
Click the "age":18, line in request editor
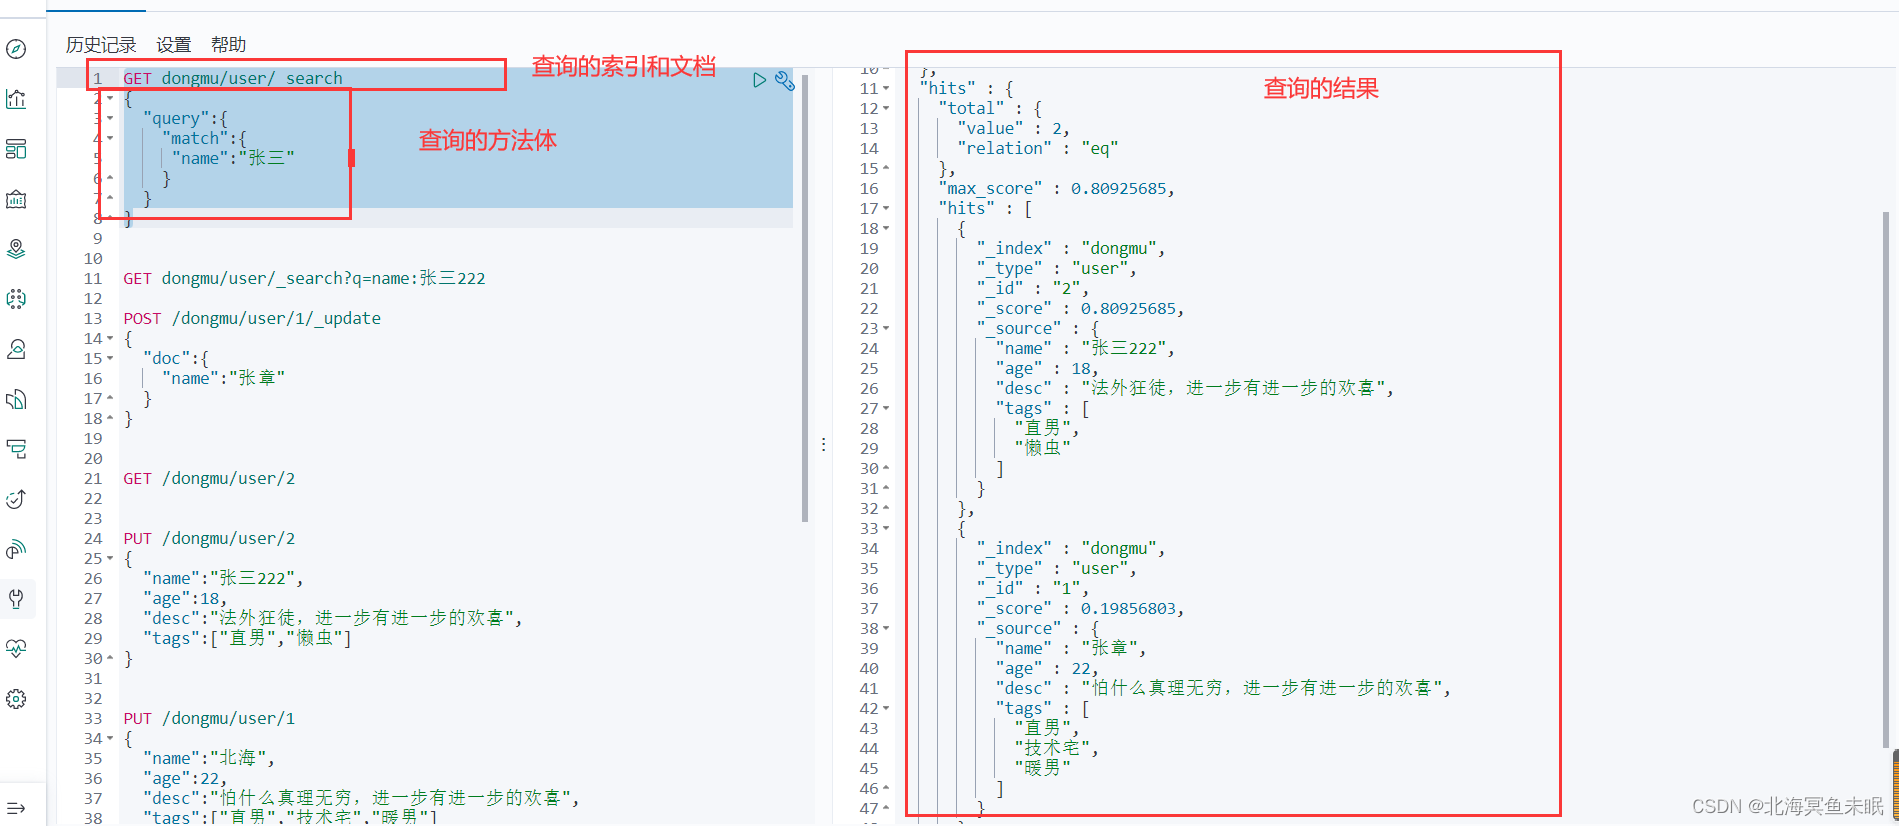point(184,598)
